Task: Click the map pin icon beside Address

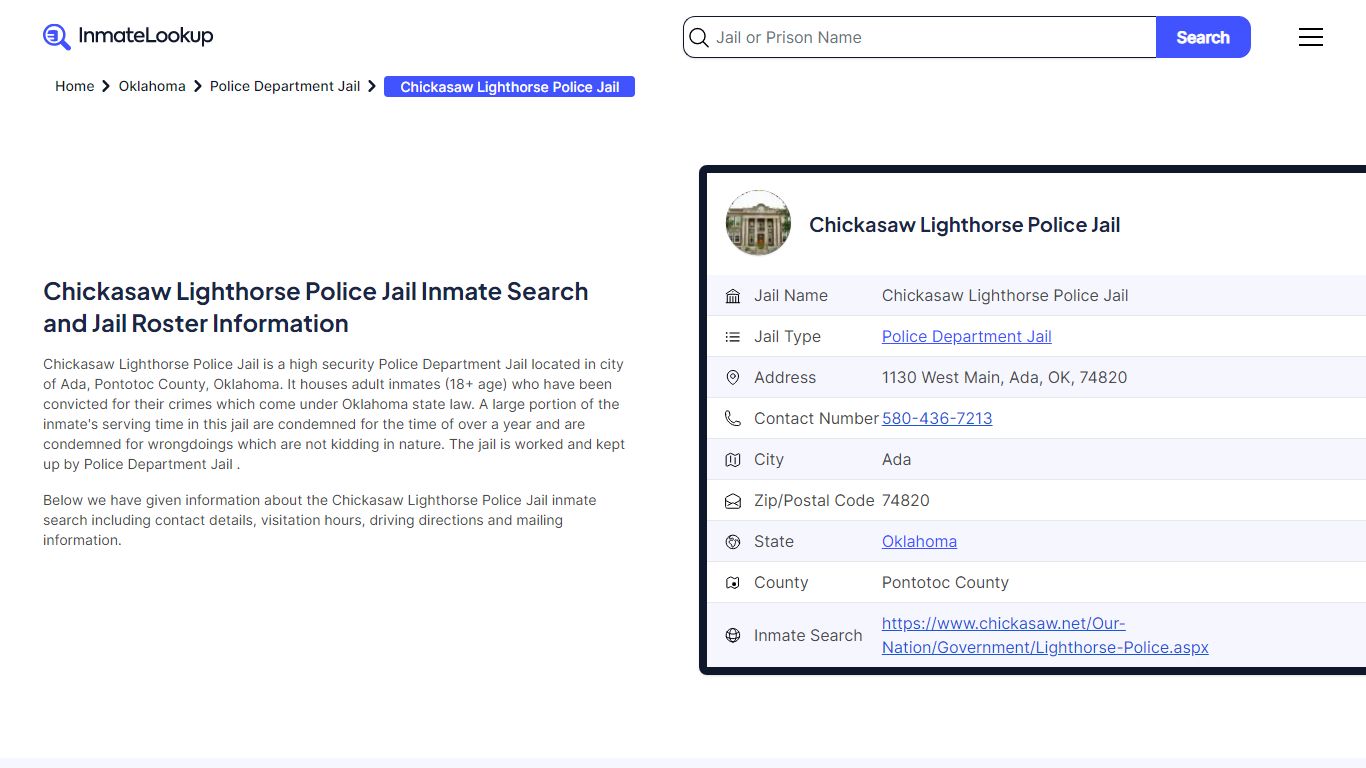Action: pos(733,378)
